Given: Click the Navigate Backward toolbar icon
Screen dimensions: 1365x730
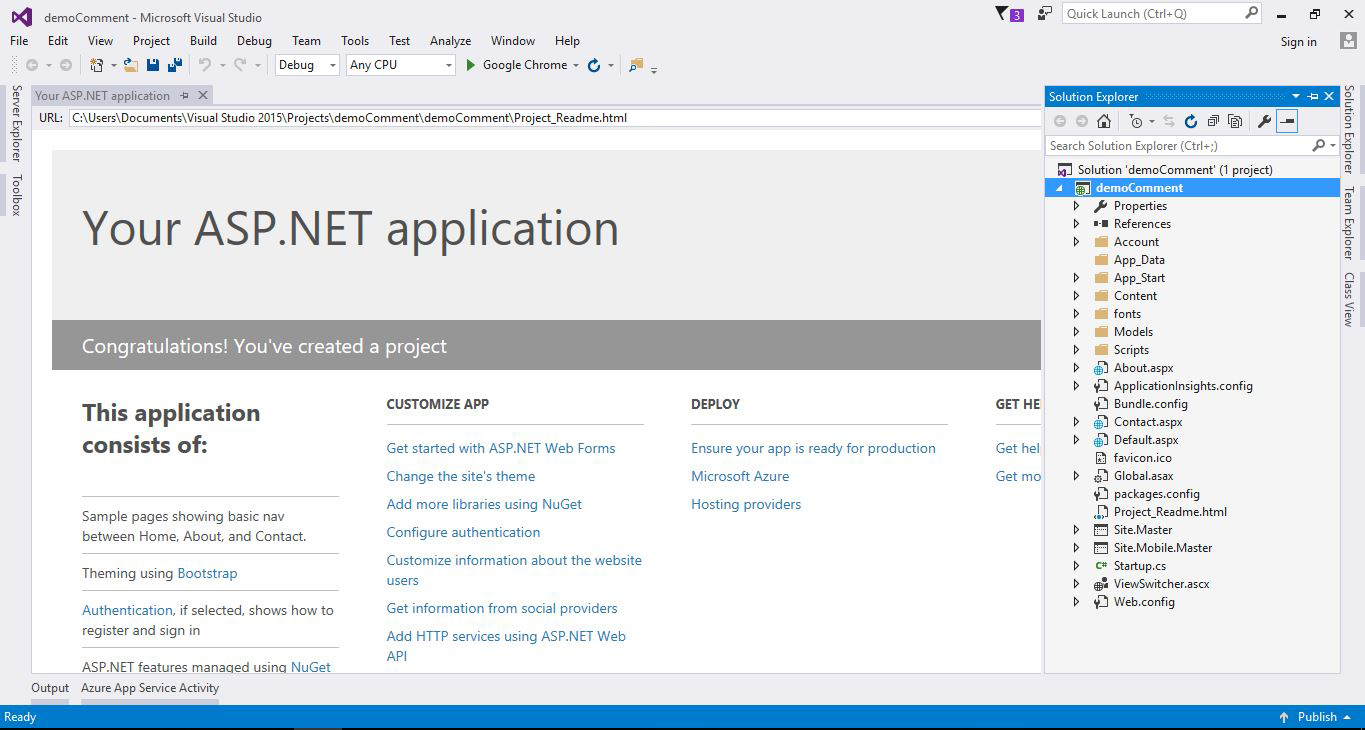Looking at the screenshot, I should point(33,65).
